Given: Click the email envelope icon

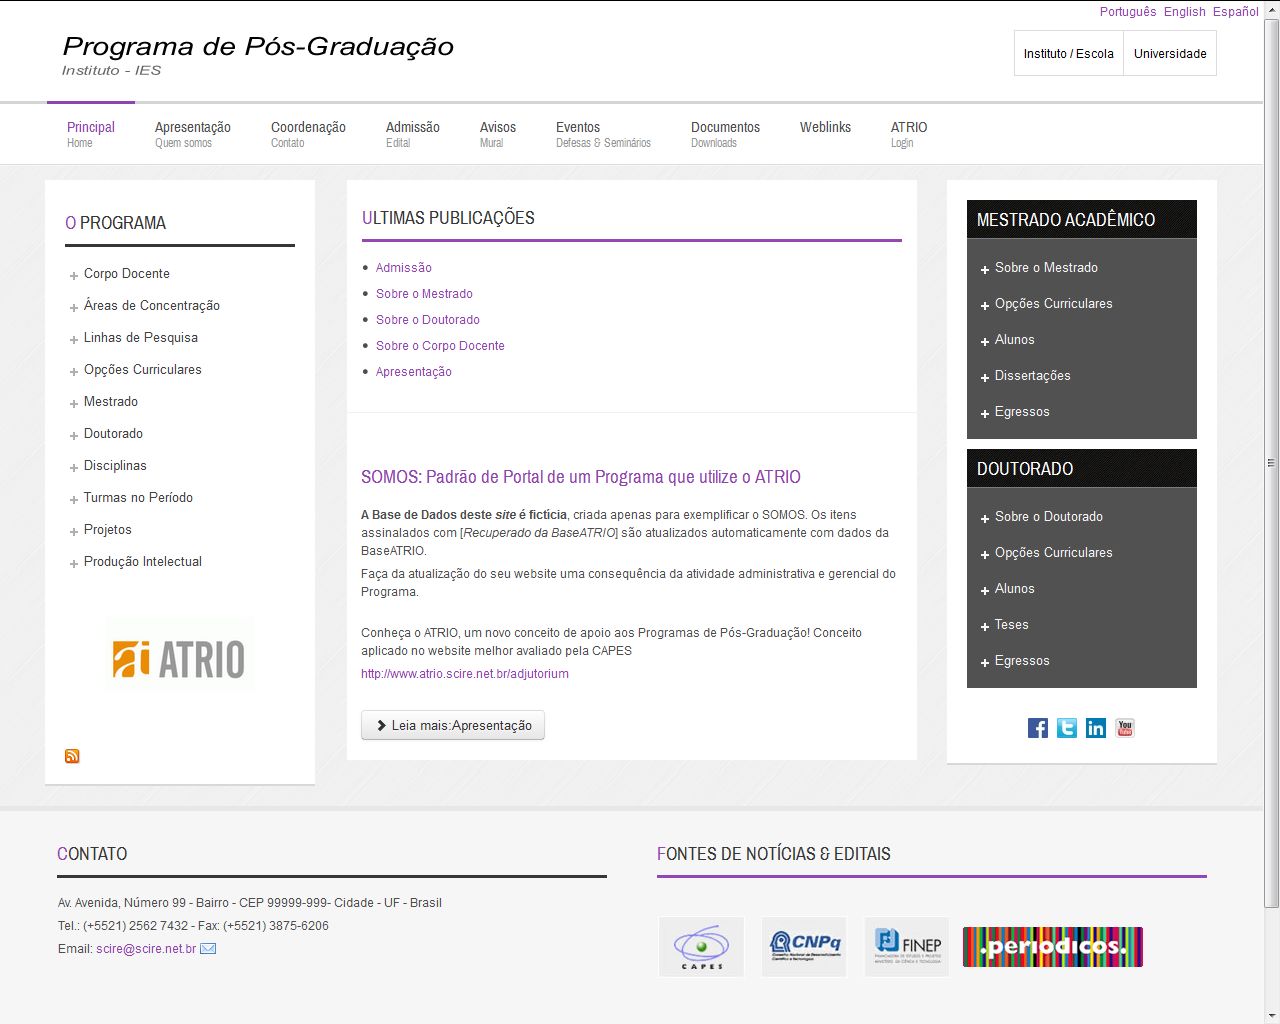Looking at the screenshot, I should [208, 949].
